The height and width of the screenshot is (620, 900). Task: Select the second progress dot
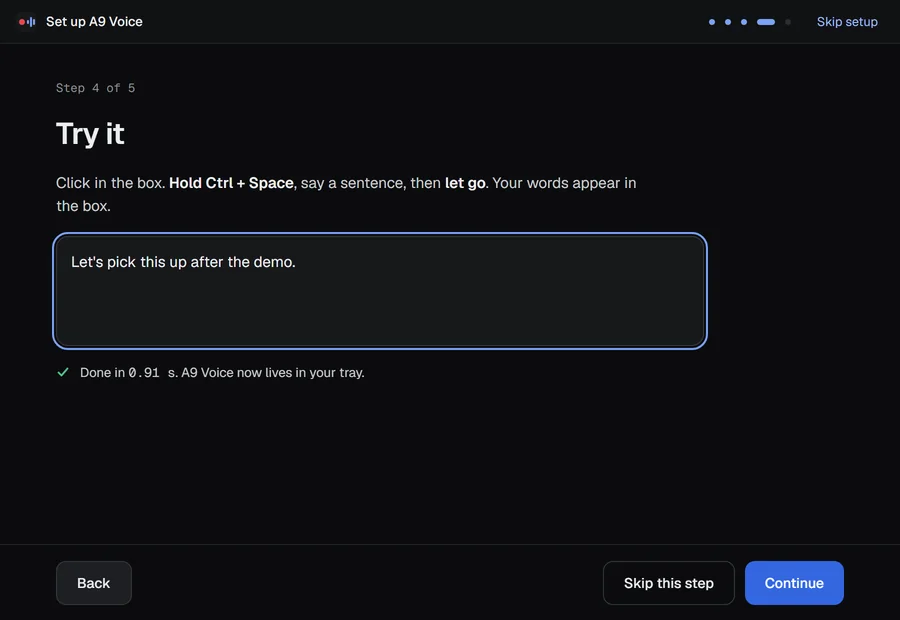pyautogui.click(x=728, y=22)
